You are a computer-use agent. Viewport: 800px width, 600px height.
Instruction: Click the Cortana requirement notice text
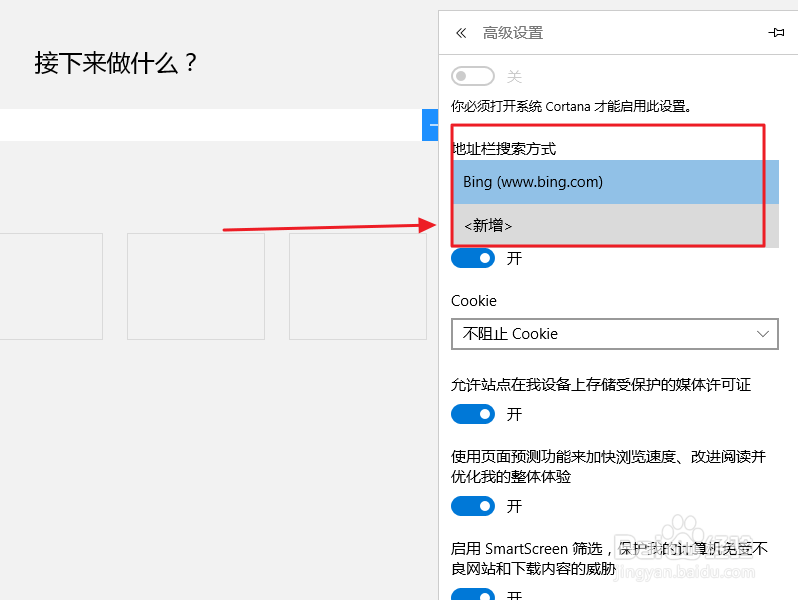pos(572,105)
